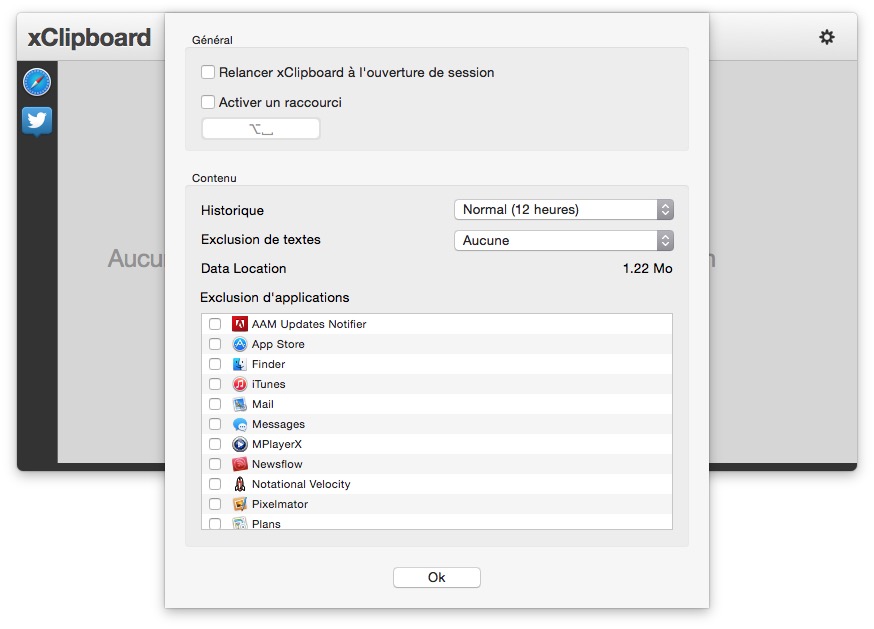Open the gear settings icon in xClipboard window
This screenshot has width=874, height=629.
(827, 37)
